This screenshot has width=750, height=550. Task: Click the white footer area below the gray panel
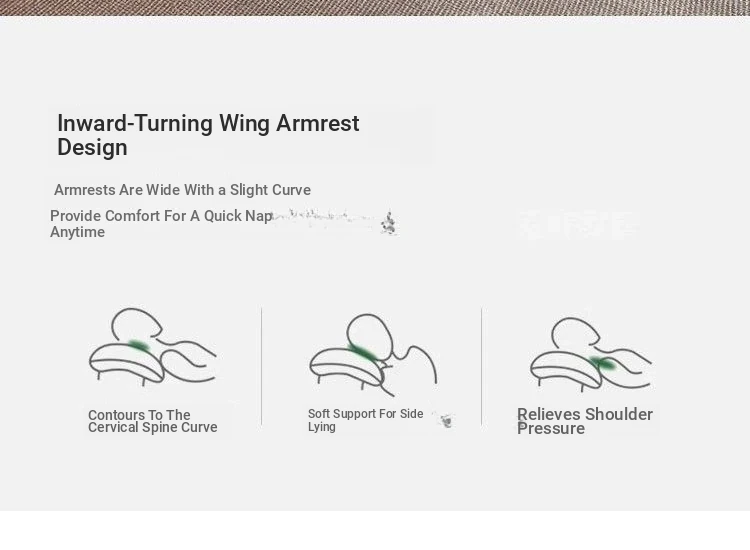pyautogui.click(x=375, y=530)
